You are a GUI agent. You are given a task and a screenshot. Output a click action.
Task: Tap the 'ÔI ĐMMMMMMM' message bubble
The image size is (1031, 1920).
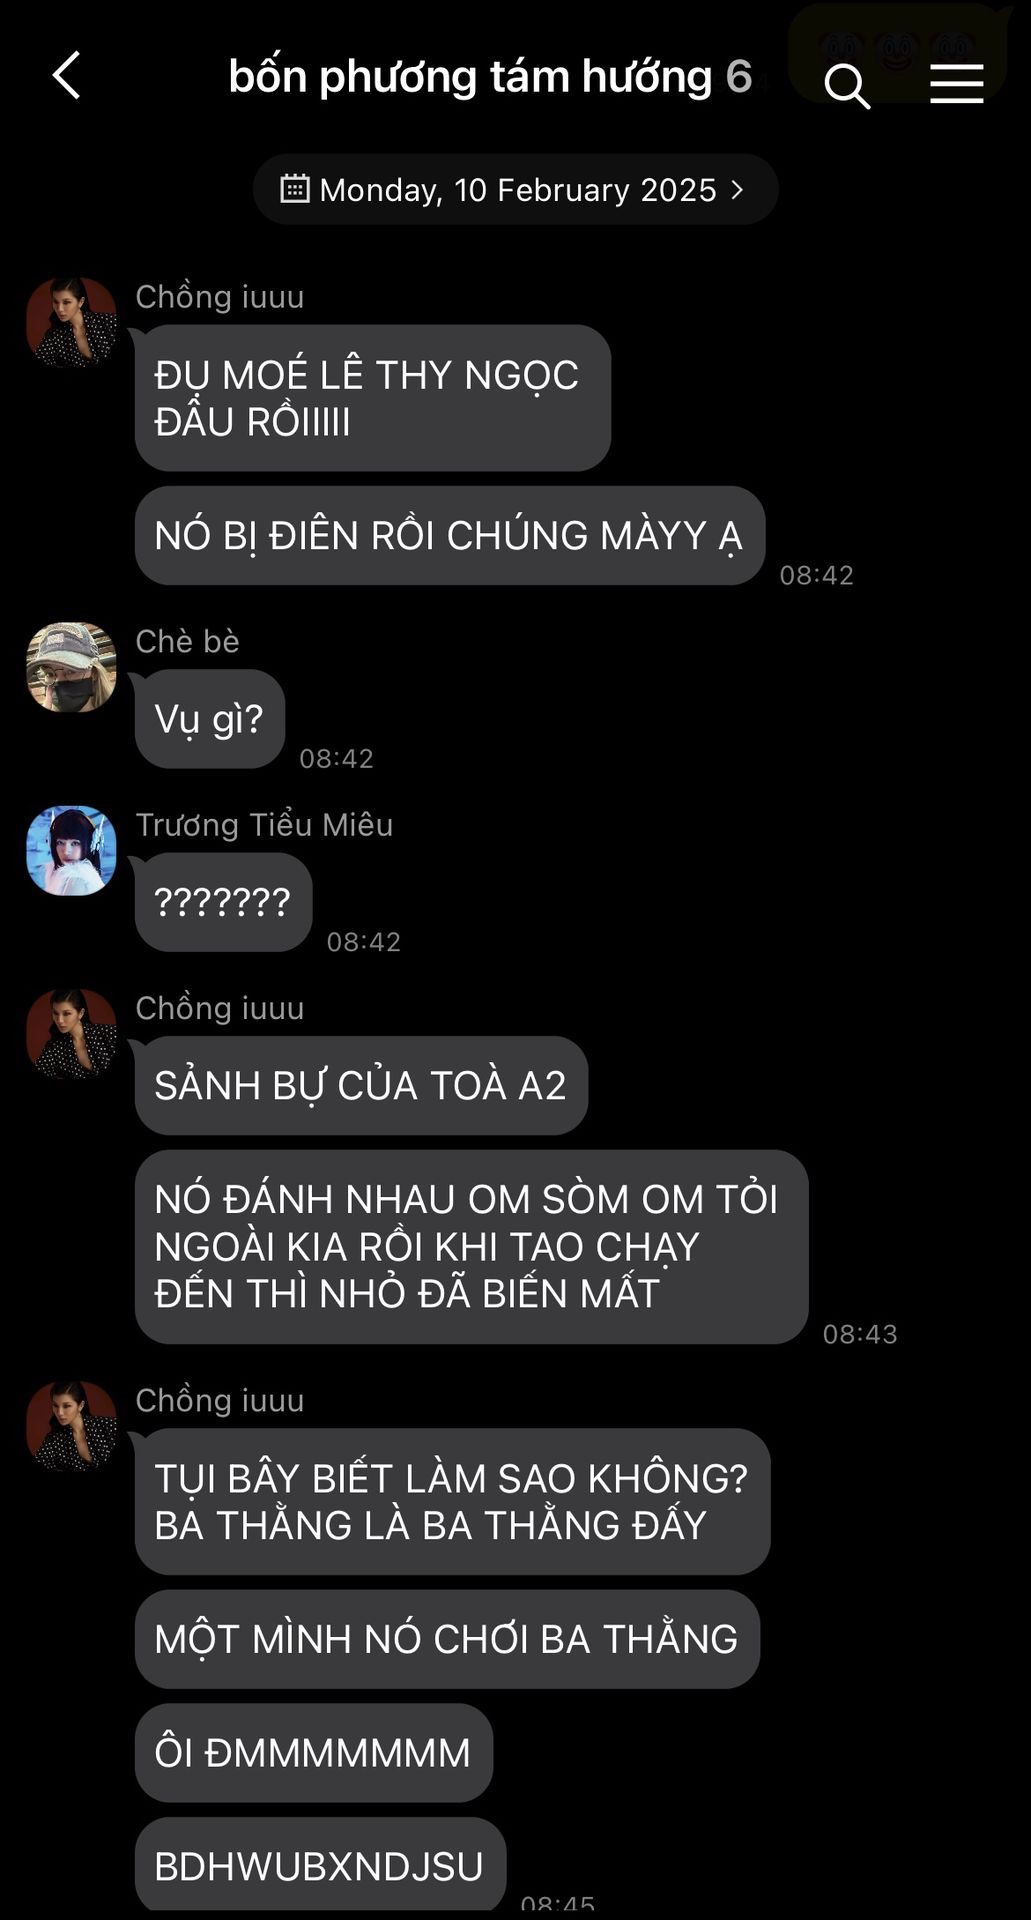click(x=313, y=1753)
